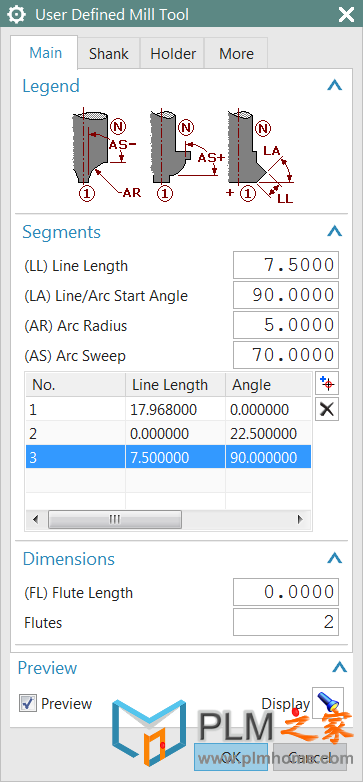Switch to the Shank tab

(x=109, y=53)
